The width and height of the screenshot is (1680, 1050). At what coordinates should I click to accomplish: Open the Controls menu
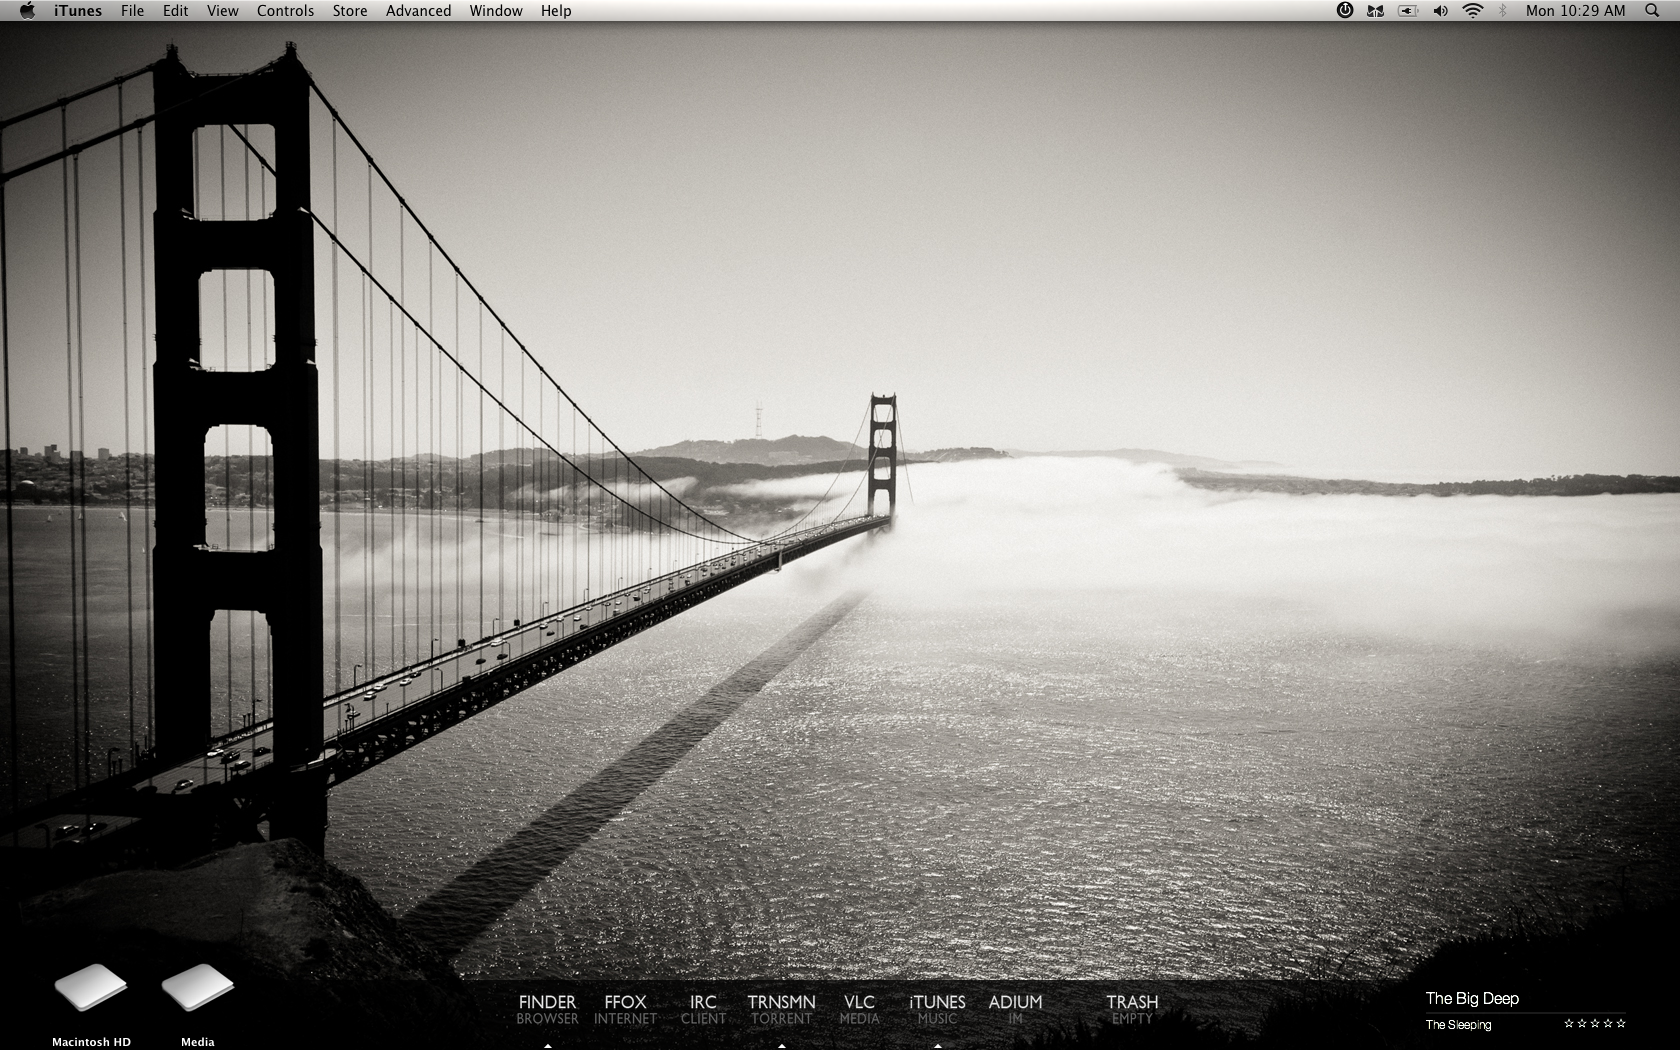(x=285, y=11)
